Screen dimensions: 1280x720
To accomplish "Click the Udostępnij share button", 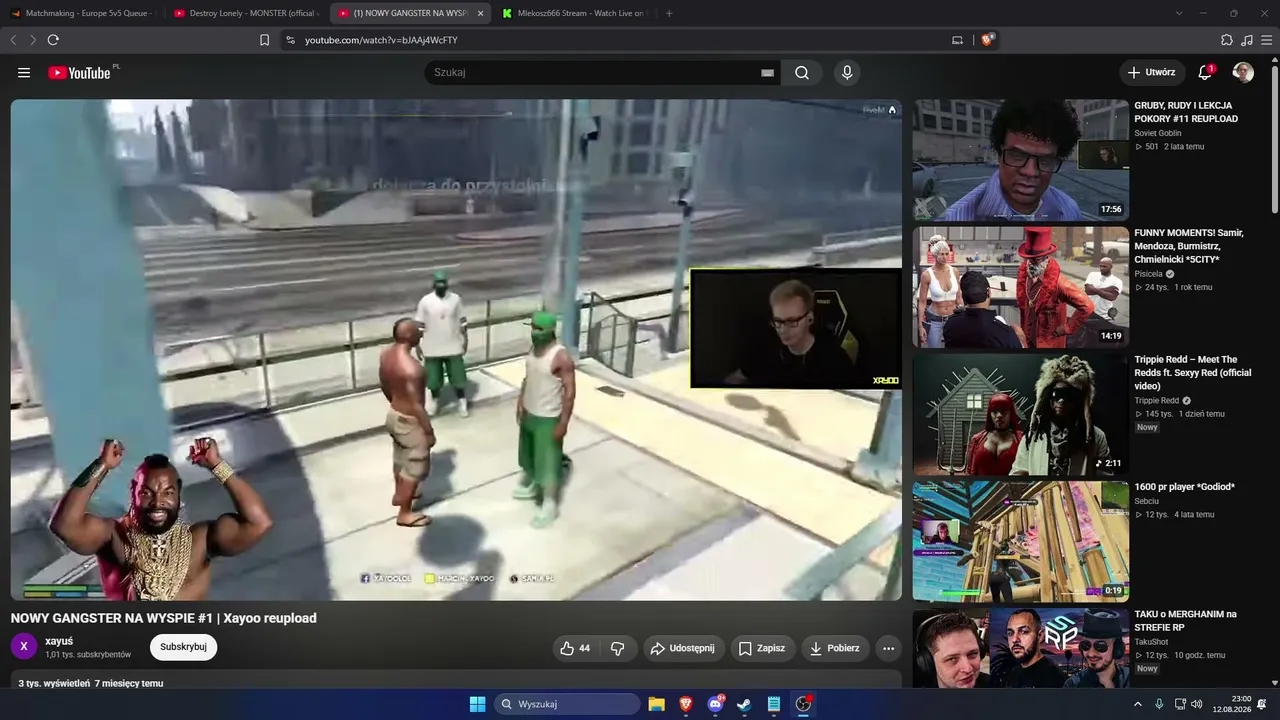I will (x=682, y=648).
